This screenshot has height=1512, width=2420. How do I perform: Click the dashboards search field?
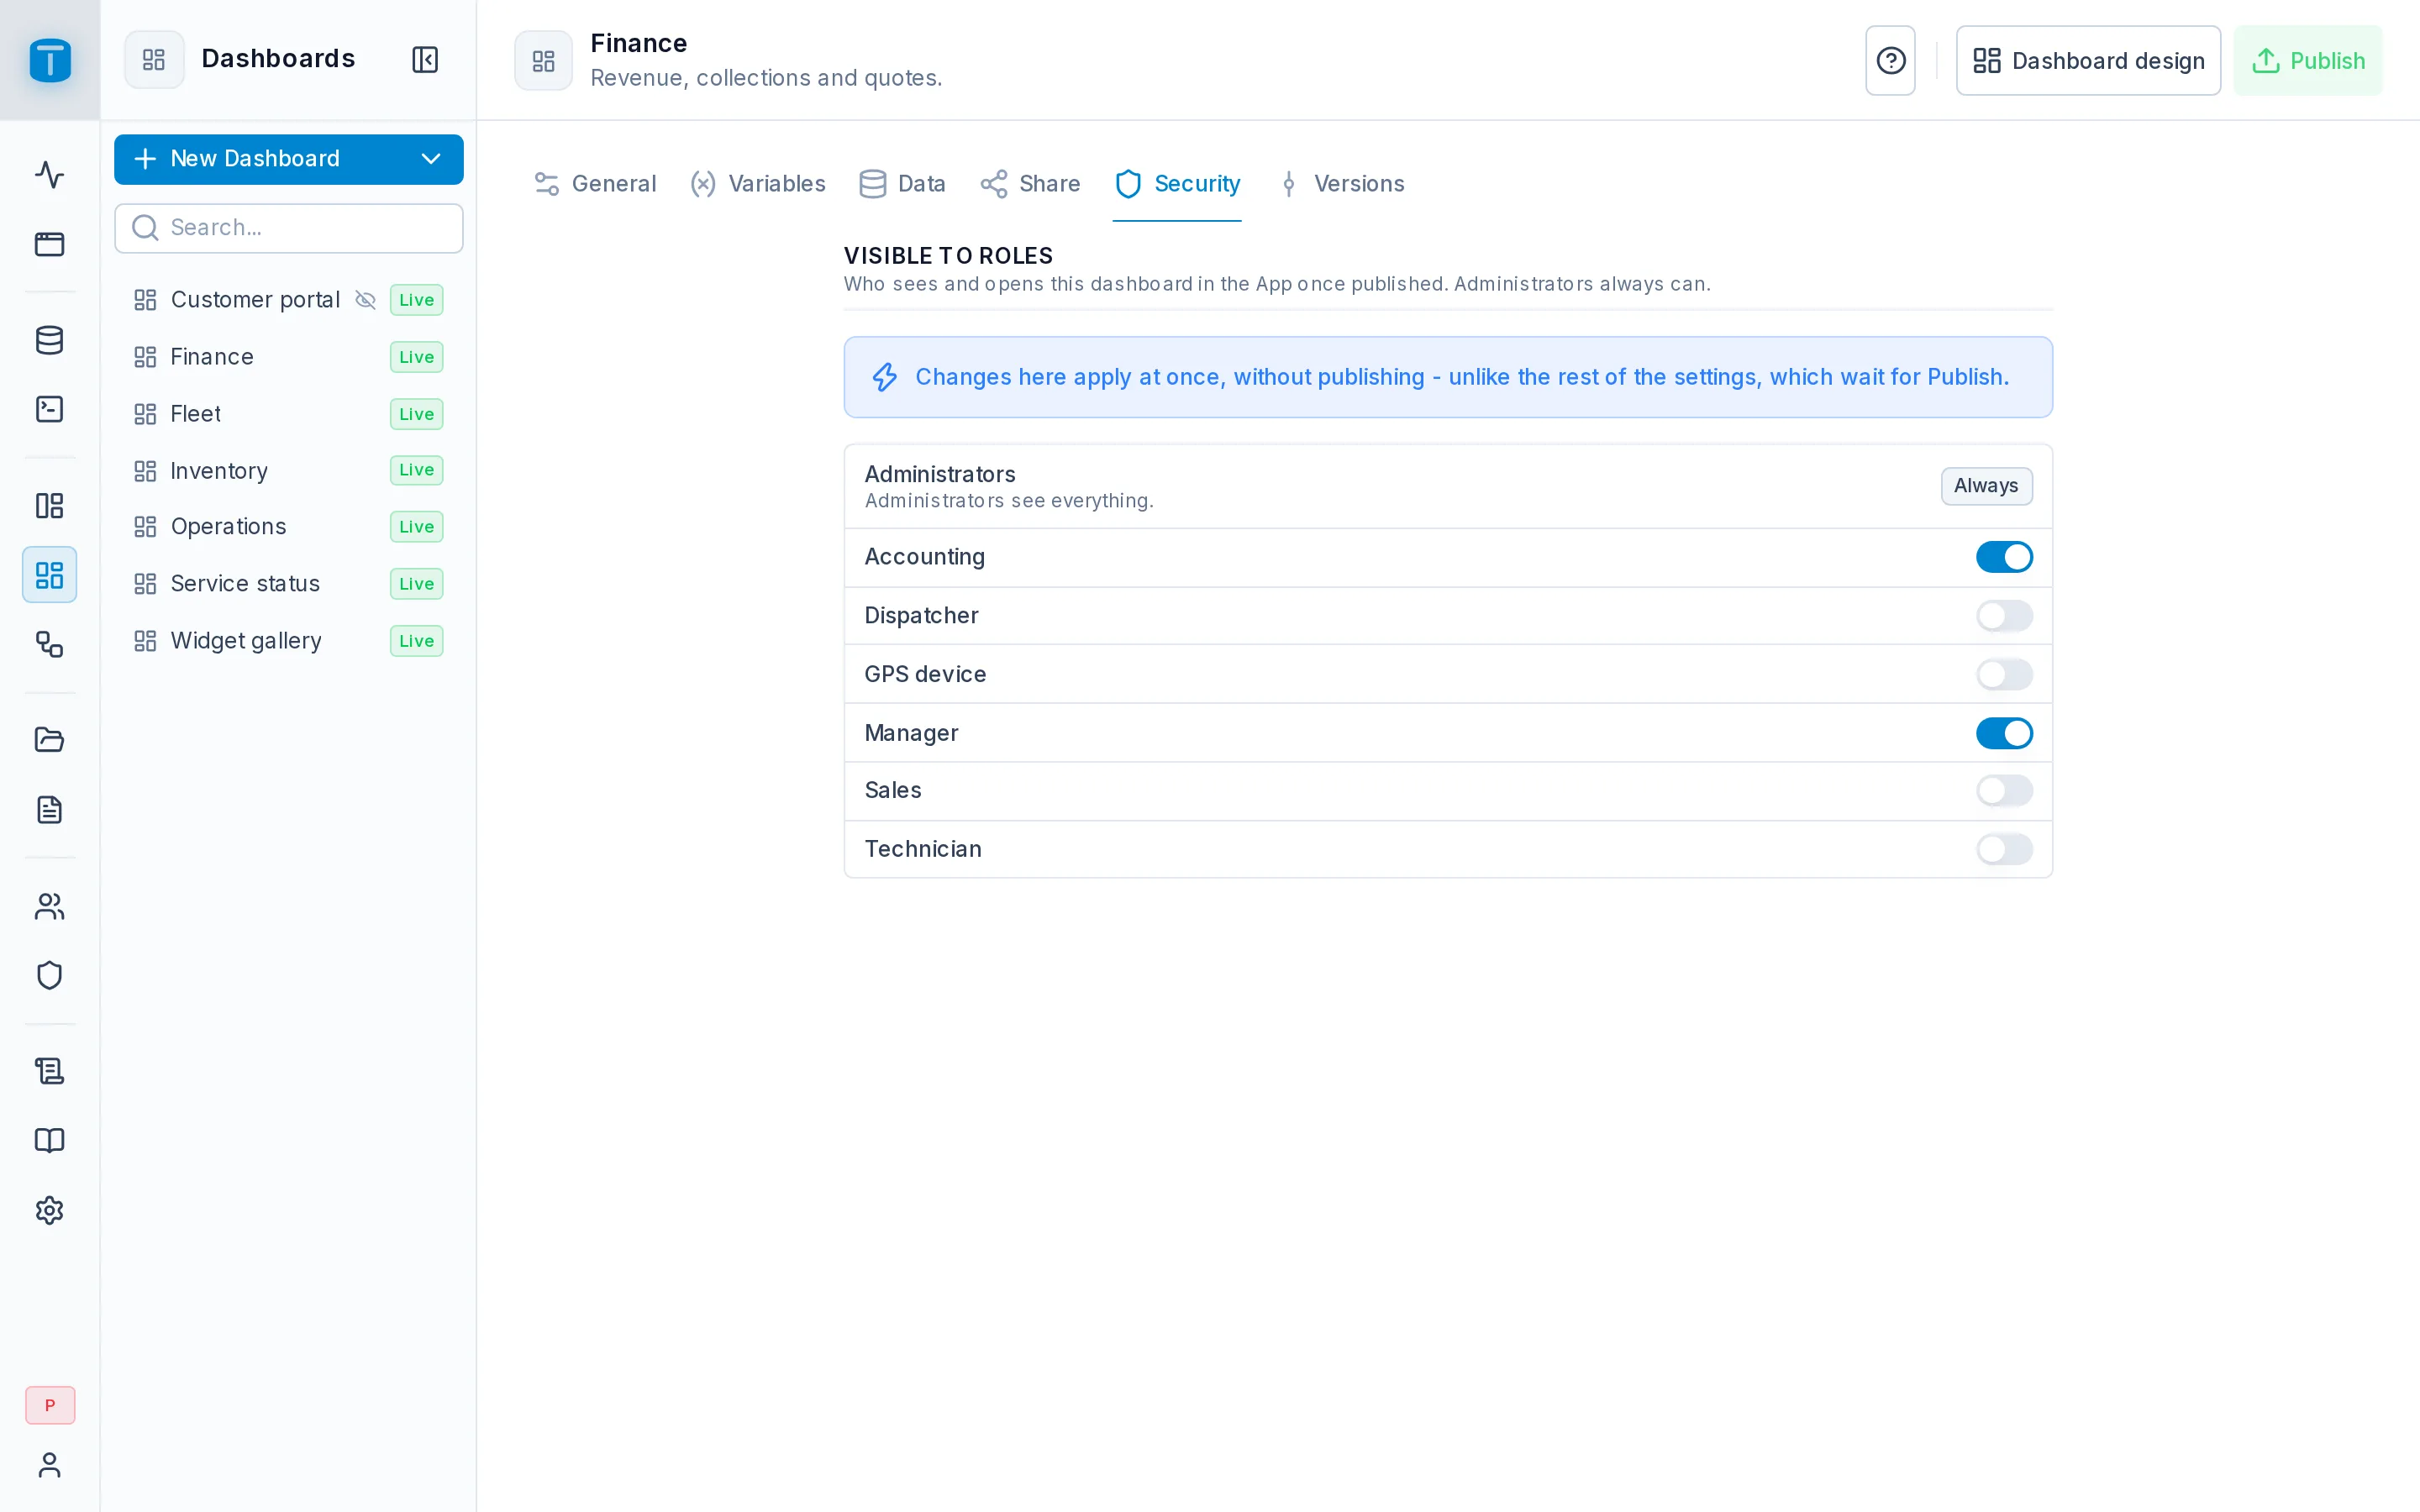point(289,228)
